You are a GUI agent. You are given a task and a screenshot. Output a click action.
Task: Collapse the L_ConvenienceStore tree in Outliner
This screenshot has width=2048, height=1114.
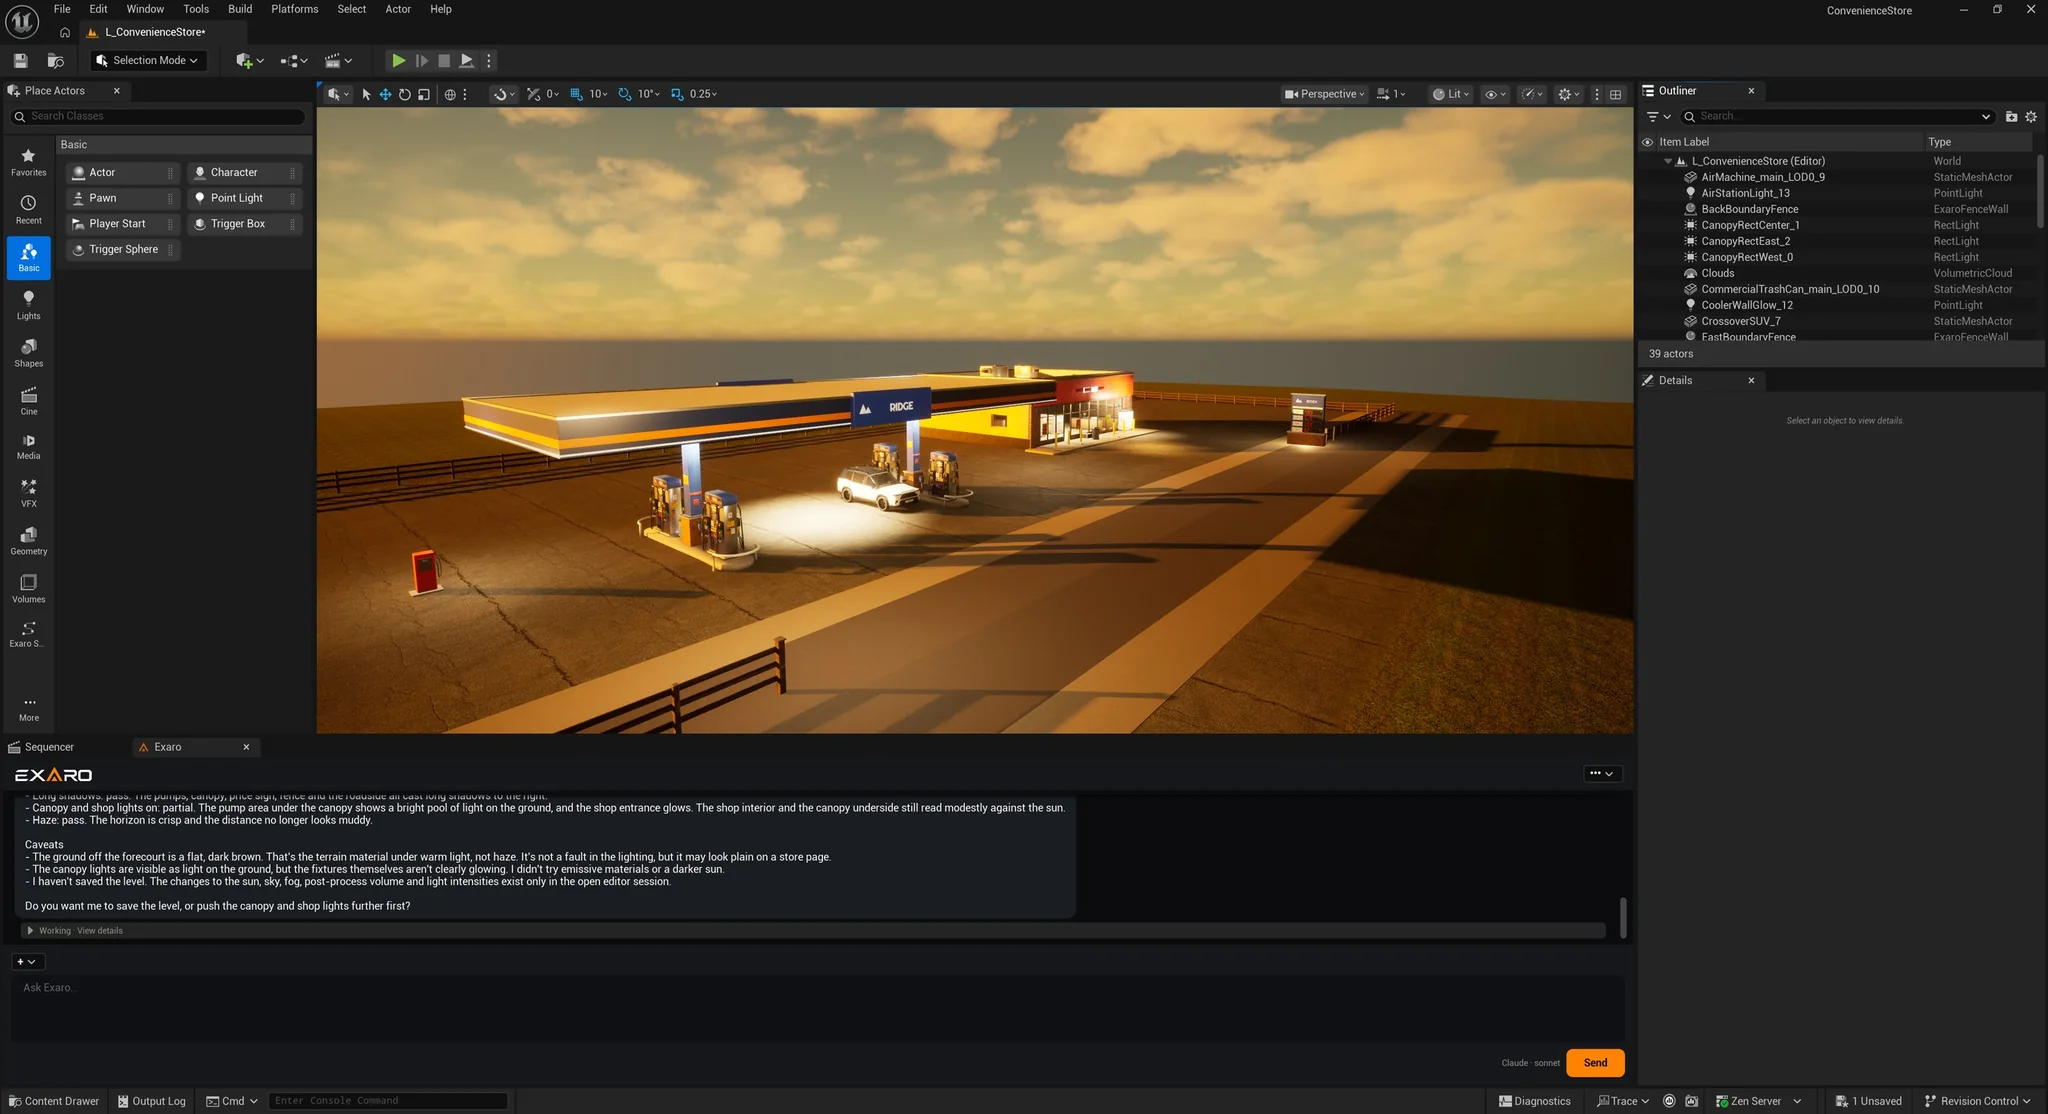point(1668,161)
